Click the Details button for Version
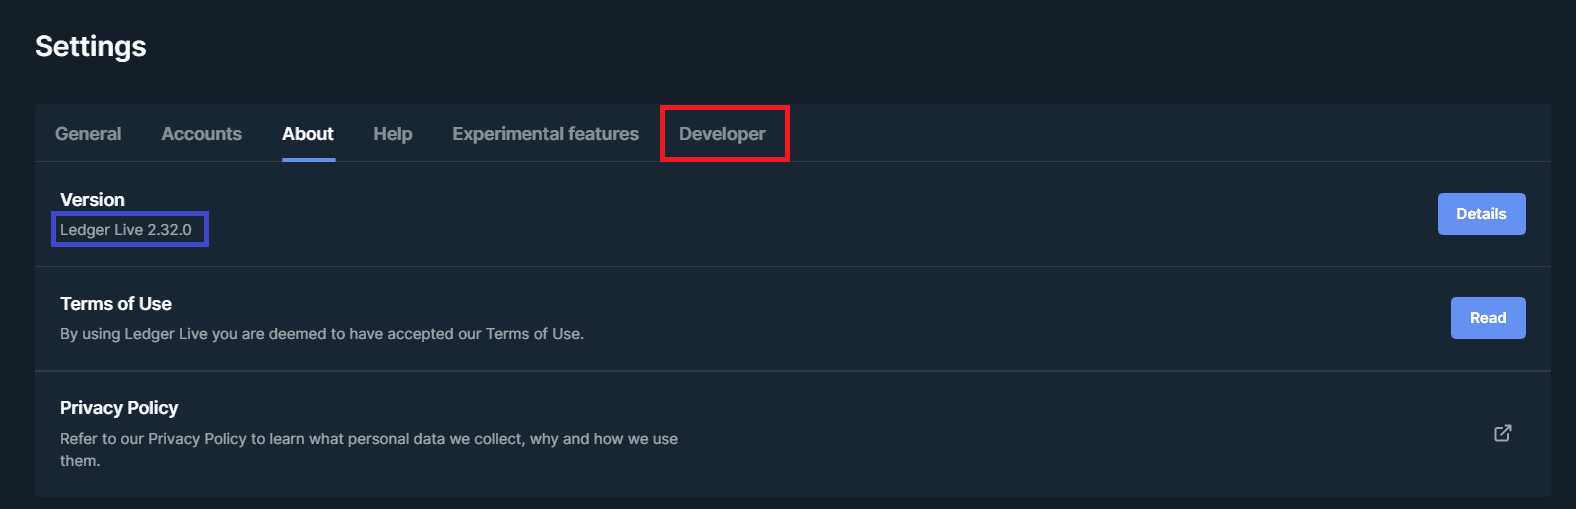 tap(1481, 214)
